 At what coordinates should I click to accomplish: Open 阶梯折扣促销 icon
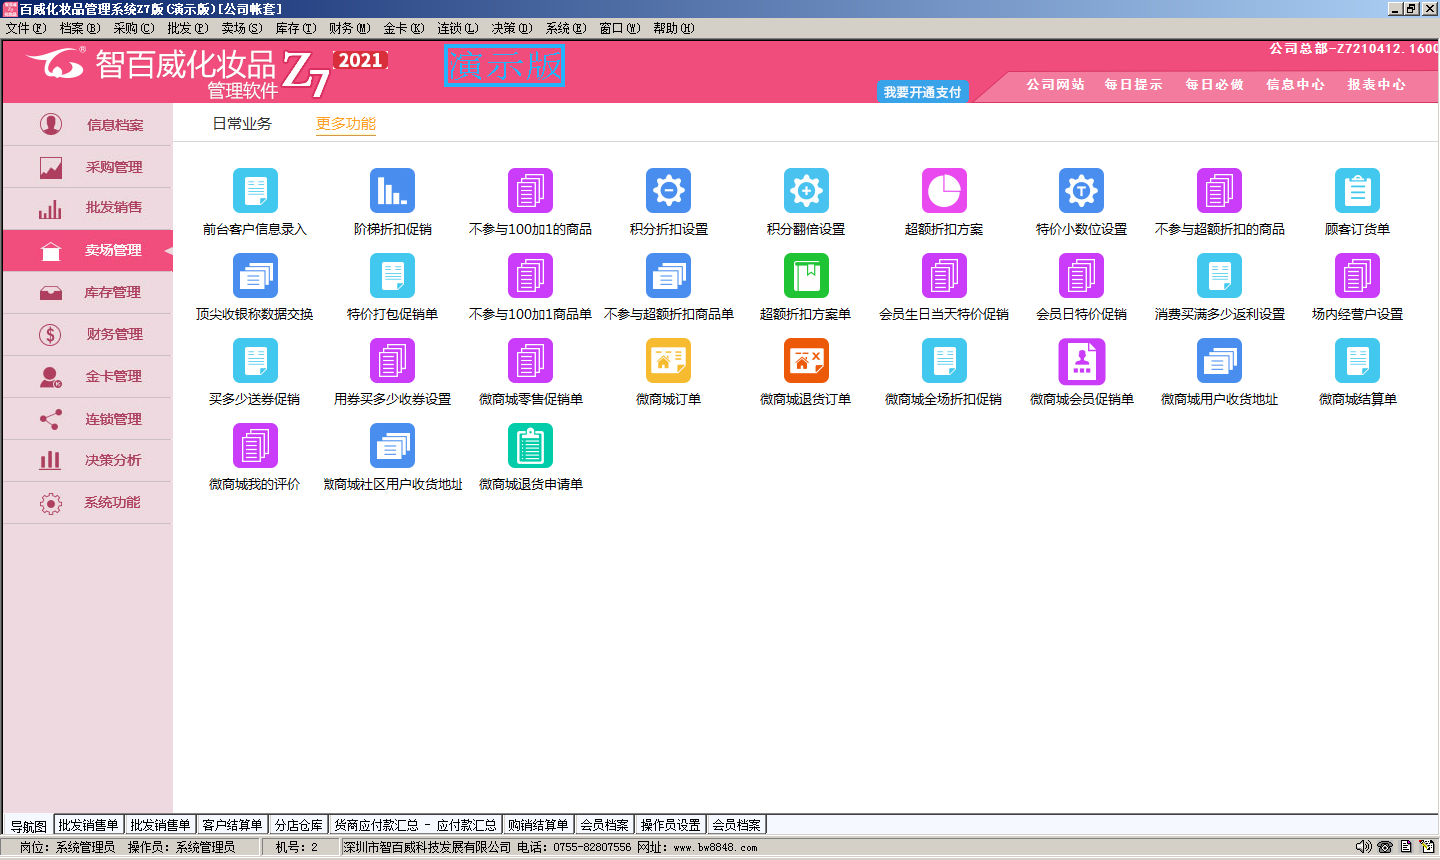pyautogui.click(x=392, y=191)
